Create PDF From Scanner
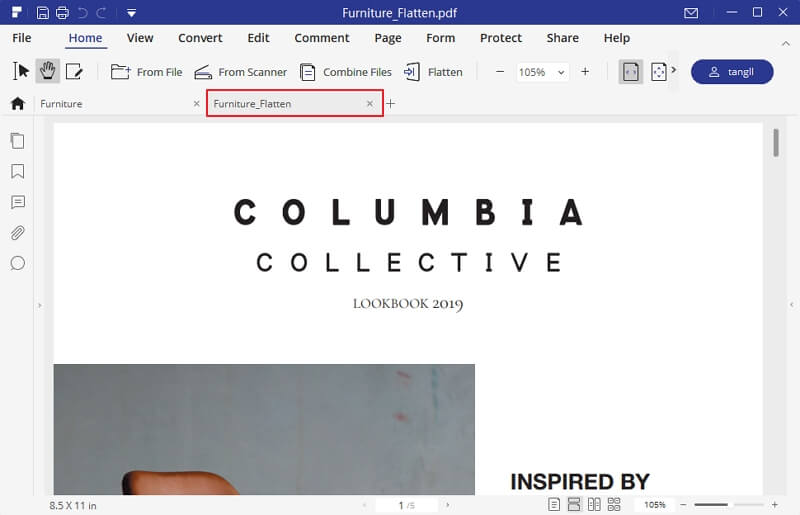 point(241,72)
